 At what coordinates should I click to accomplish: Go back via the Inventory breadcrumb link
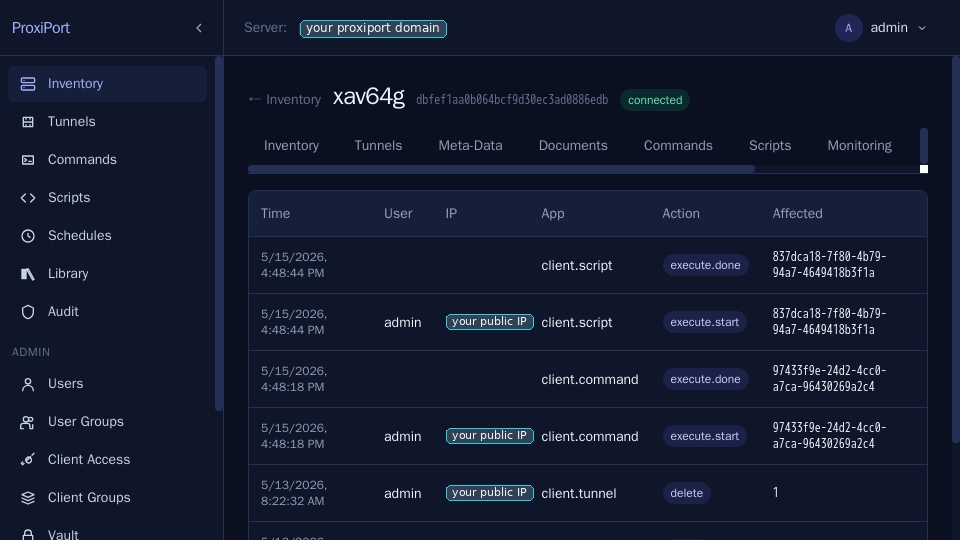[285, 99]
